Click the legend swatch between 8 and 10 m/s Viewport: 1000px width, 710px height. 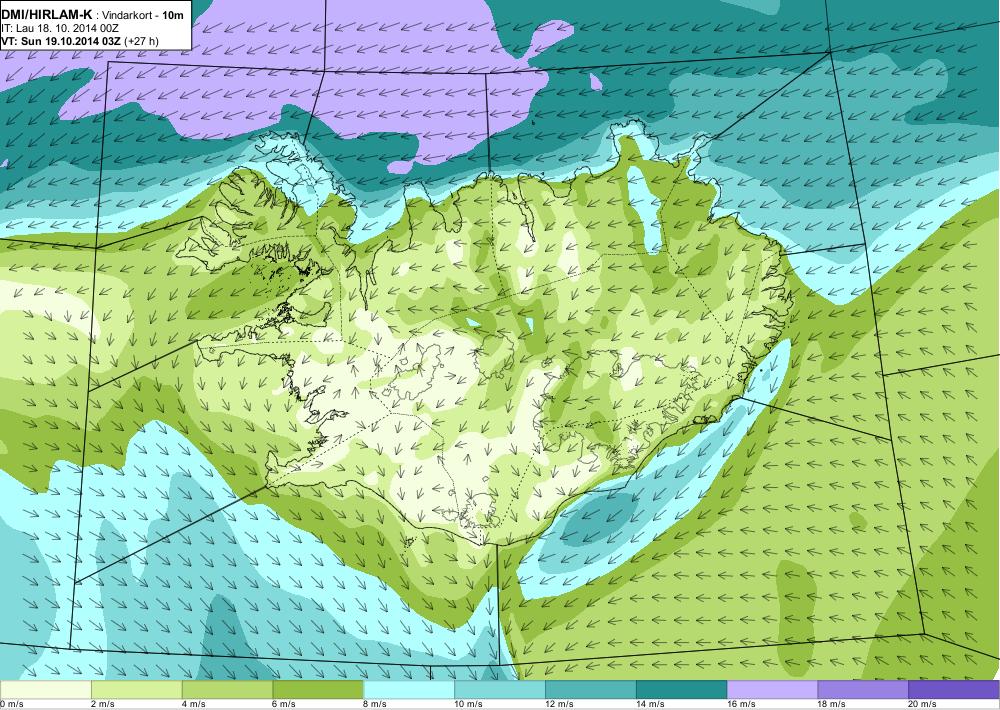(409, 690)
